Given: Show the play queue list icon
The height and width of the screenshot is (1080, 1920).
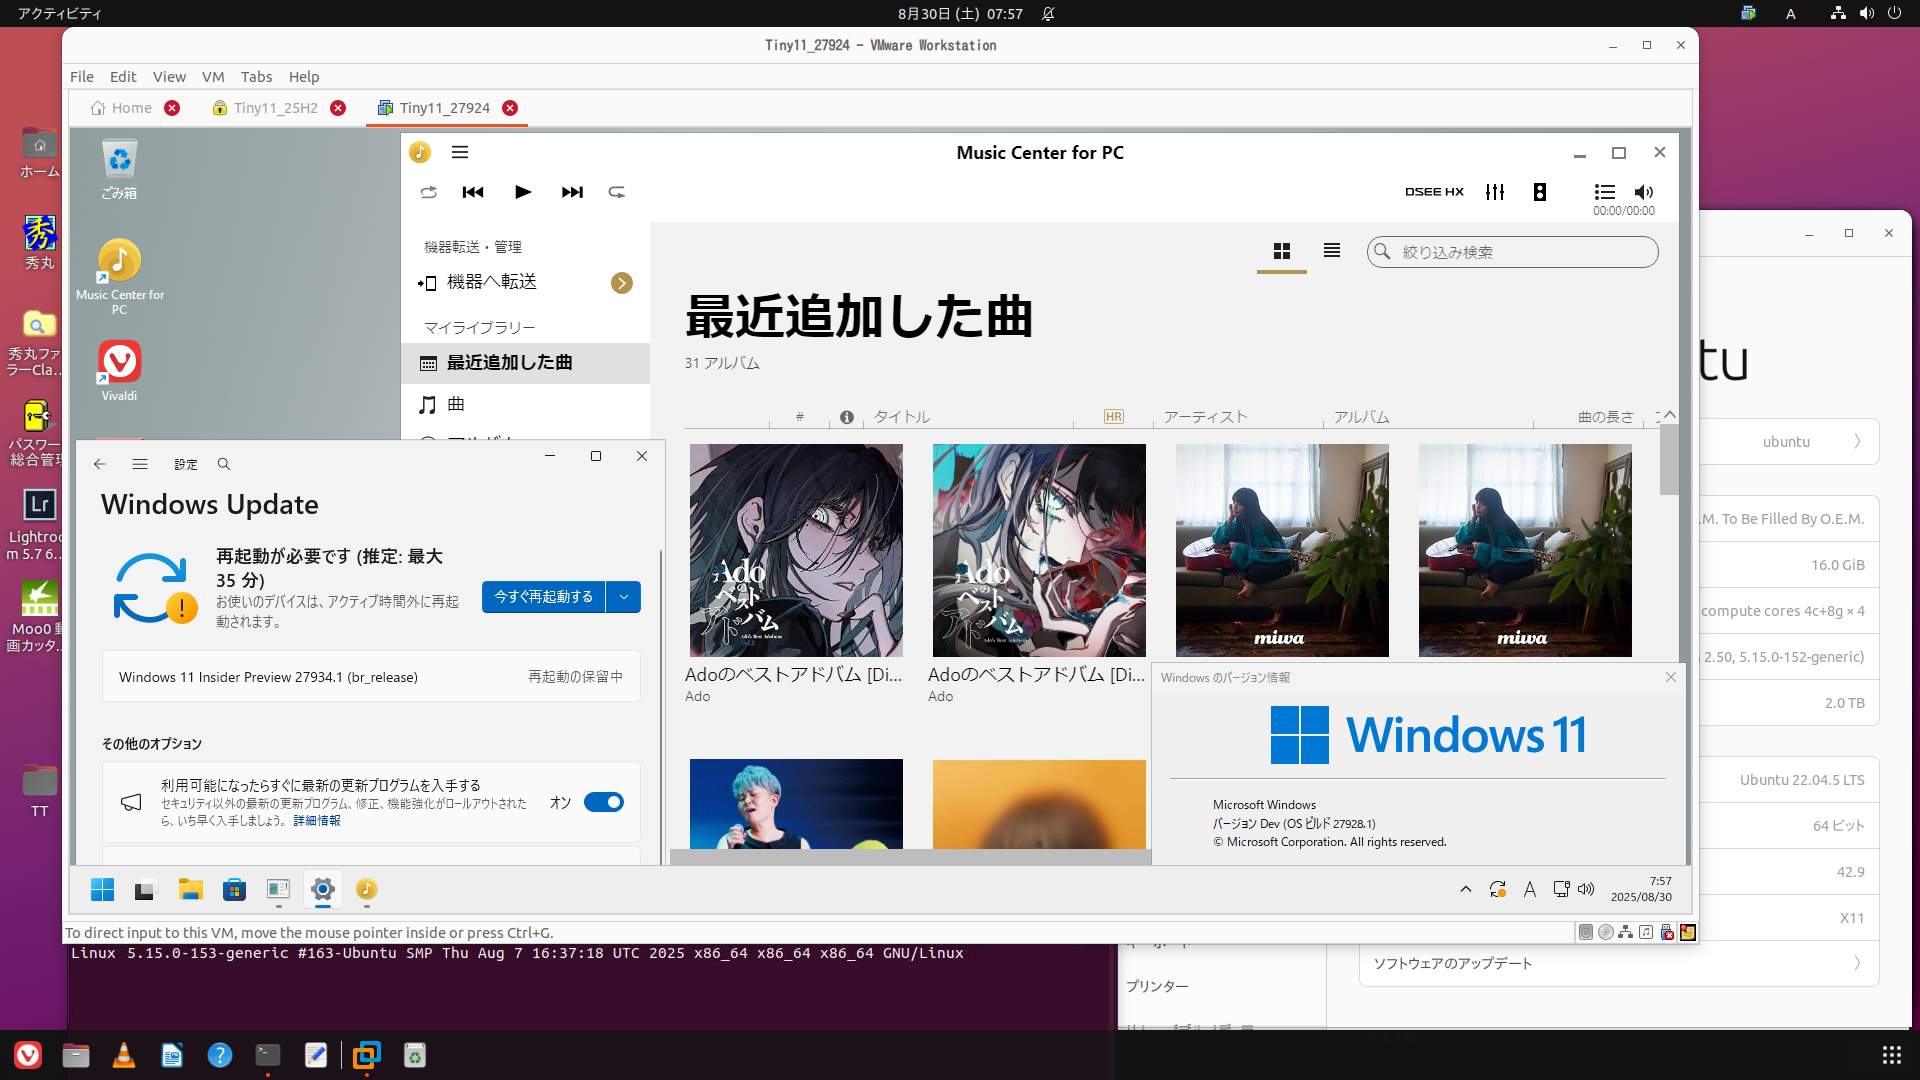Looking at the screenshot, I should tap(1604, 191).
